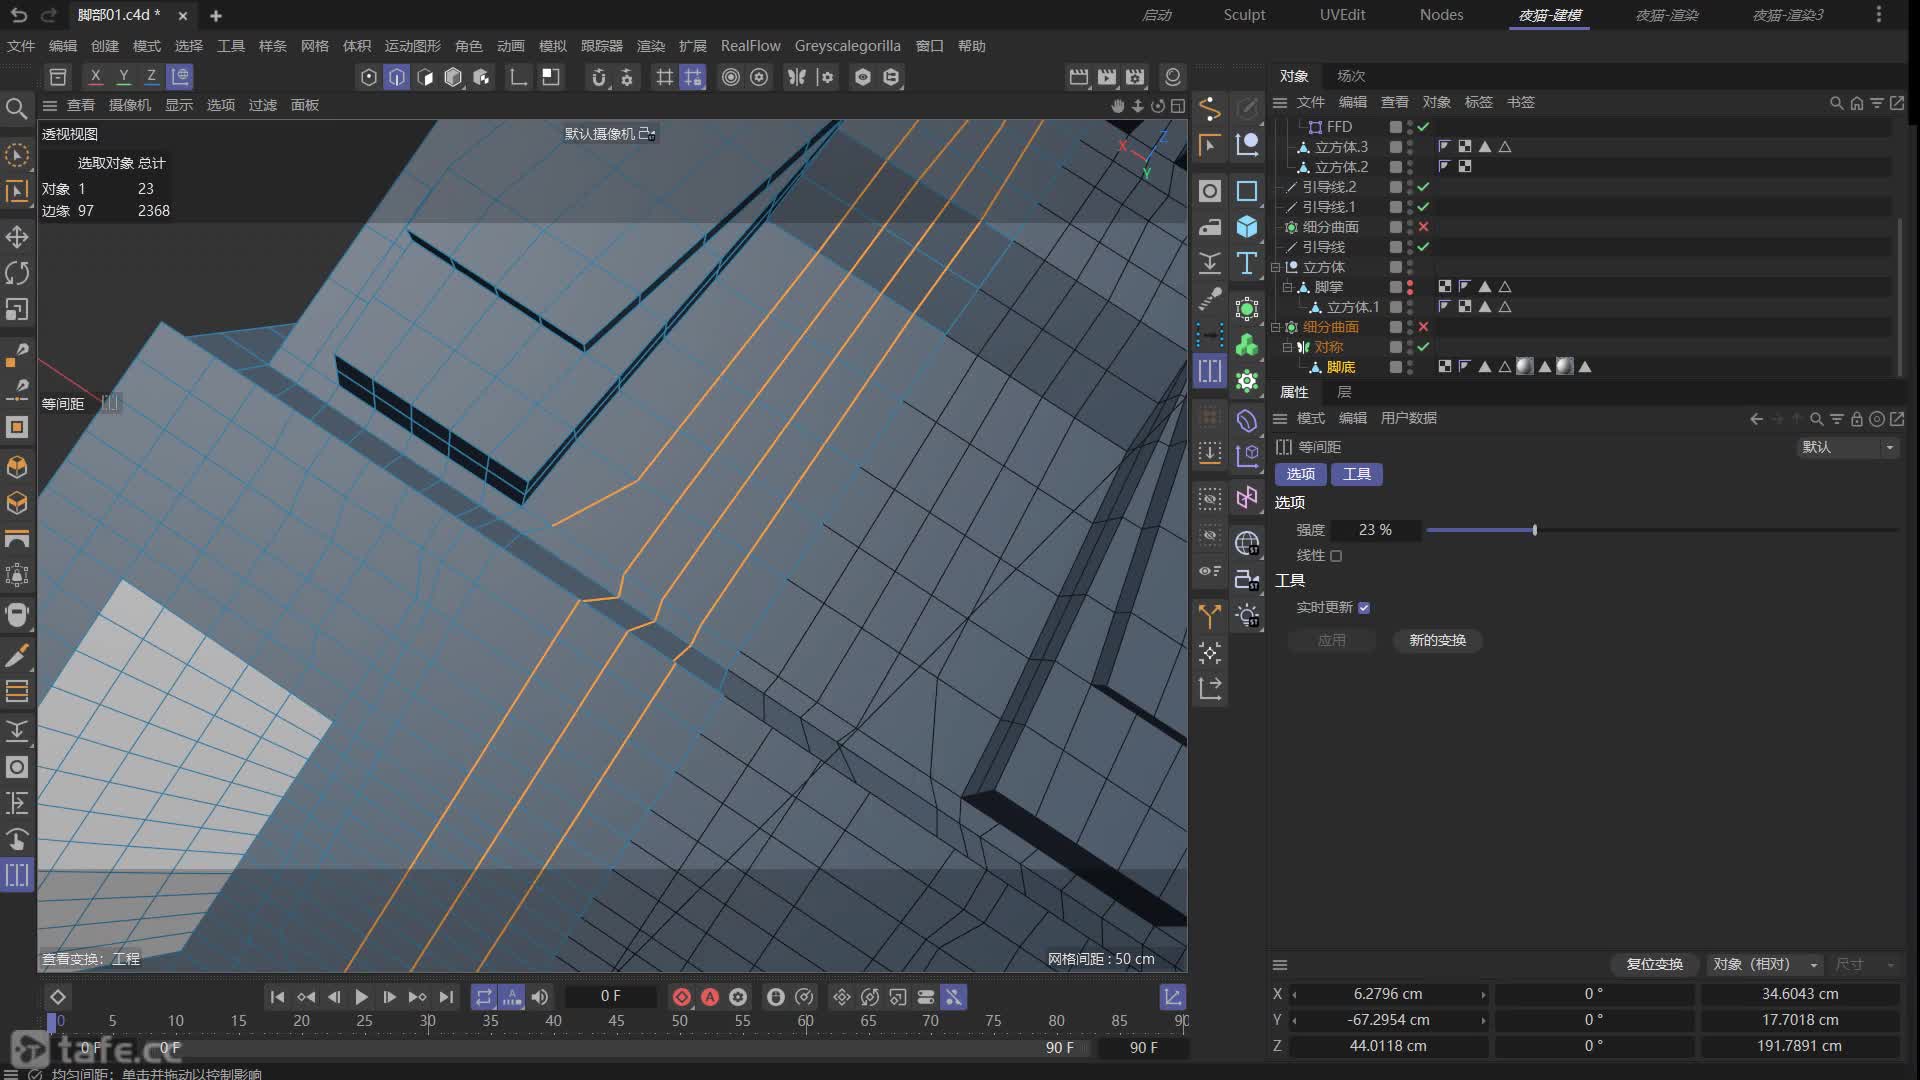The height and width of the screenshot is (1080, 1920).
Task: Toggle timeline sound speaker icon
Action: pos(540,997)
